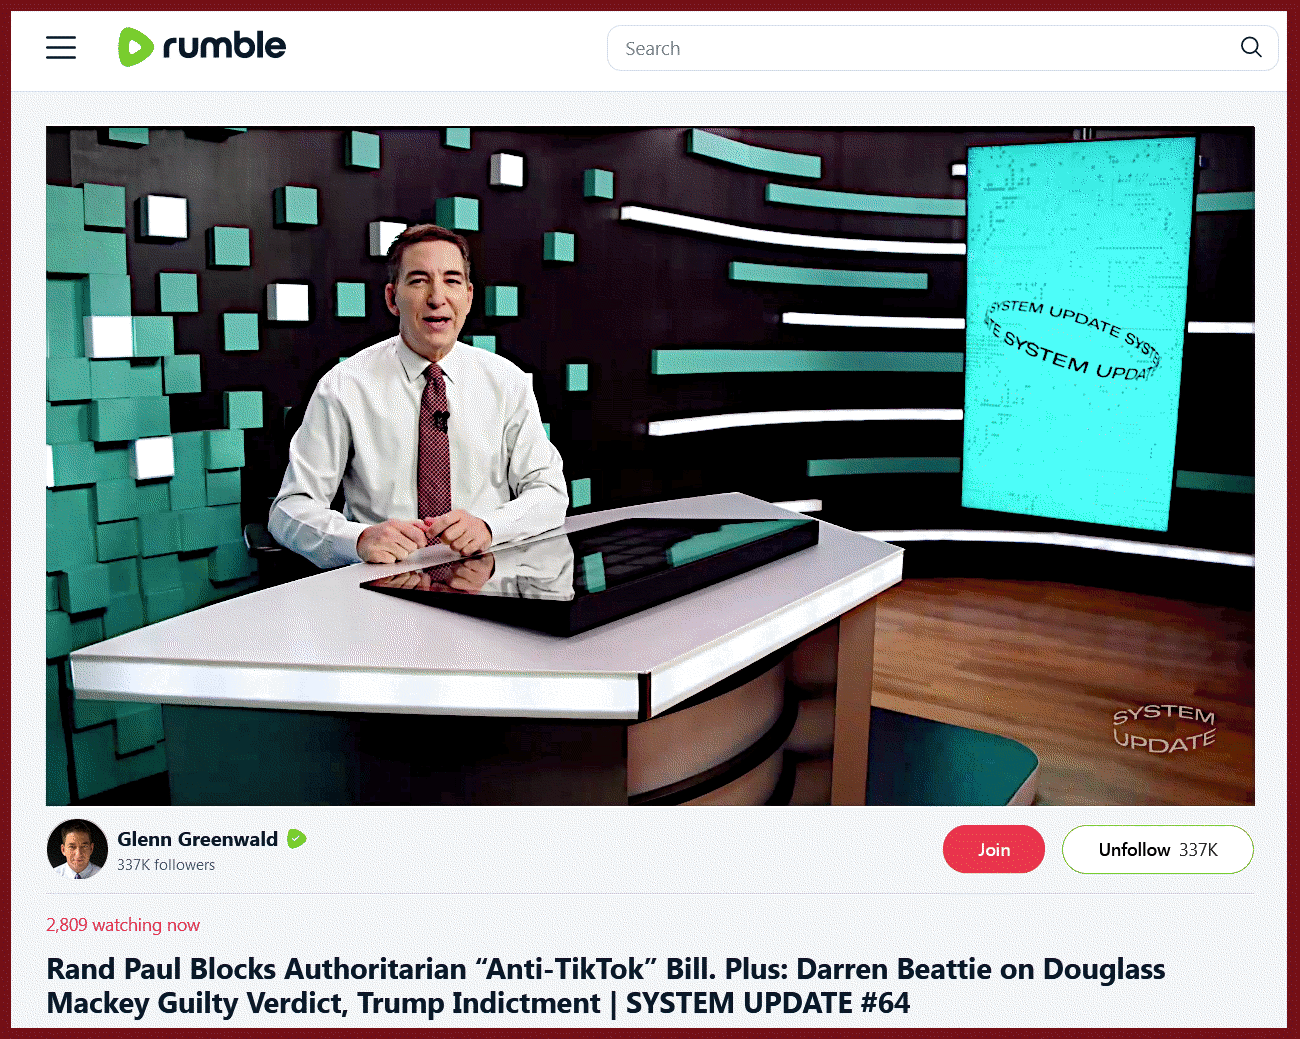The width and height of the screenshot is (1300, 1039).
Task: Click the System Update video player
Action: [650, 466]
